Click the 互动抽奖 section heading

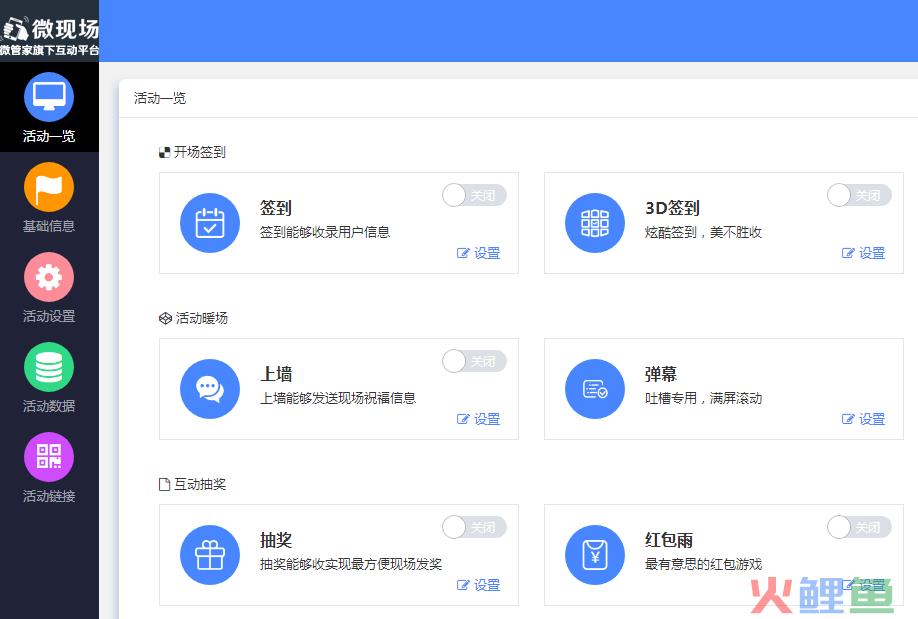coord(200,484)
